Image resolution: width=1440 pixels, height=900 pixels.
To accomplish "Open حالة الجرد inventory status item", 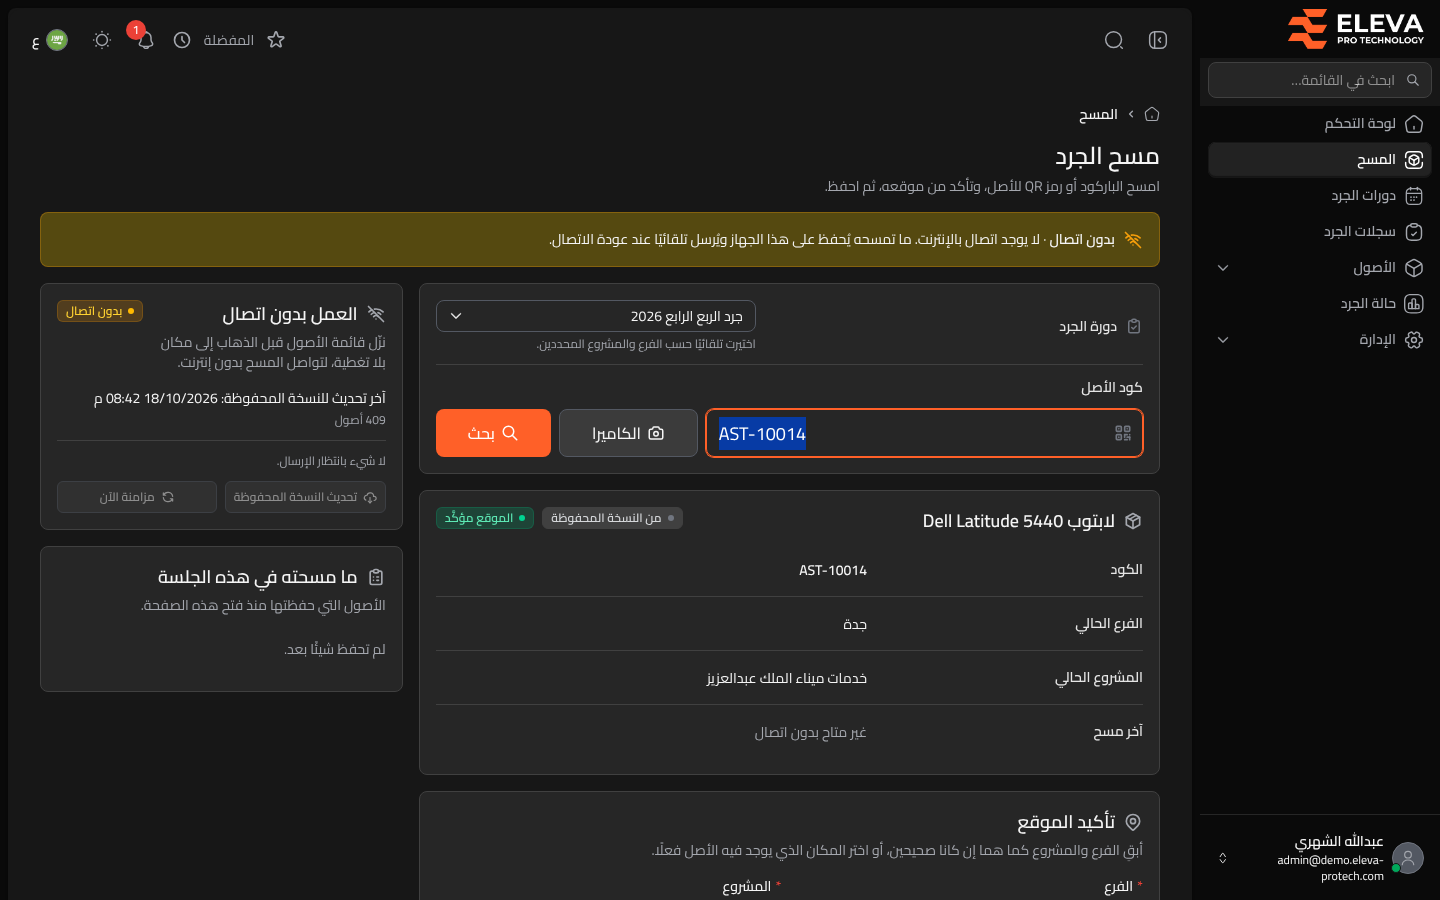I will click(x=1320, y=304).
